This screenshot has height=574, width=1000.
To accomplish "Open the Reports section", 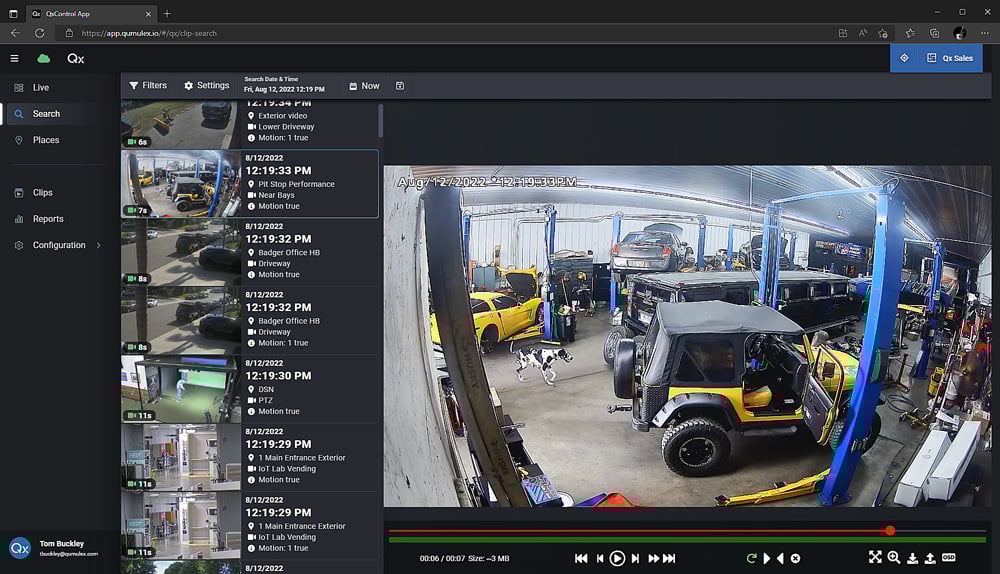I will click(x=48, y=219).
